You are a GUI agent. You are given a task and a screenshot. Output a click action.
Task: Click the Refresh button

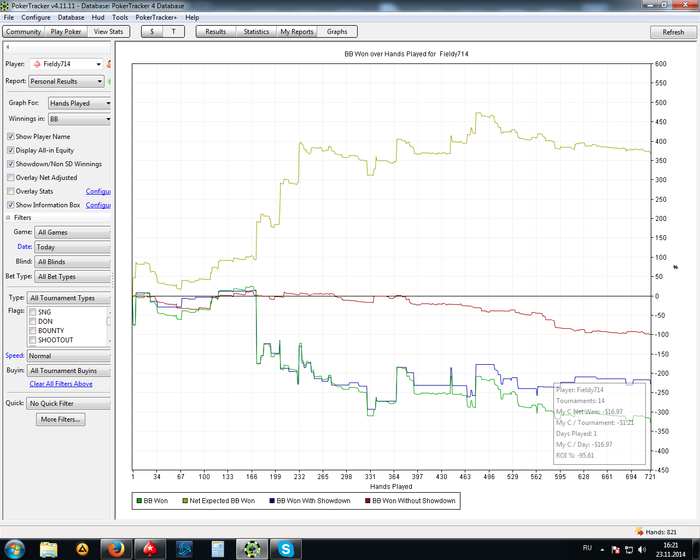(673, 32)
